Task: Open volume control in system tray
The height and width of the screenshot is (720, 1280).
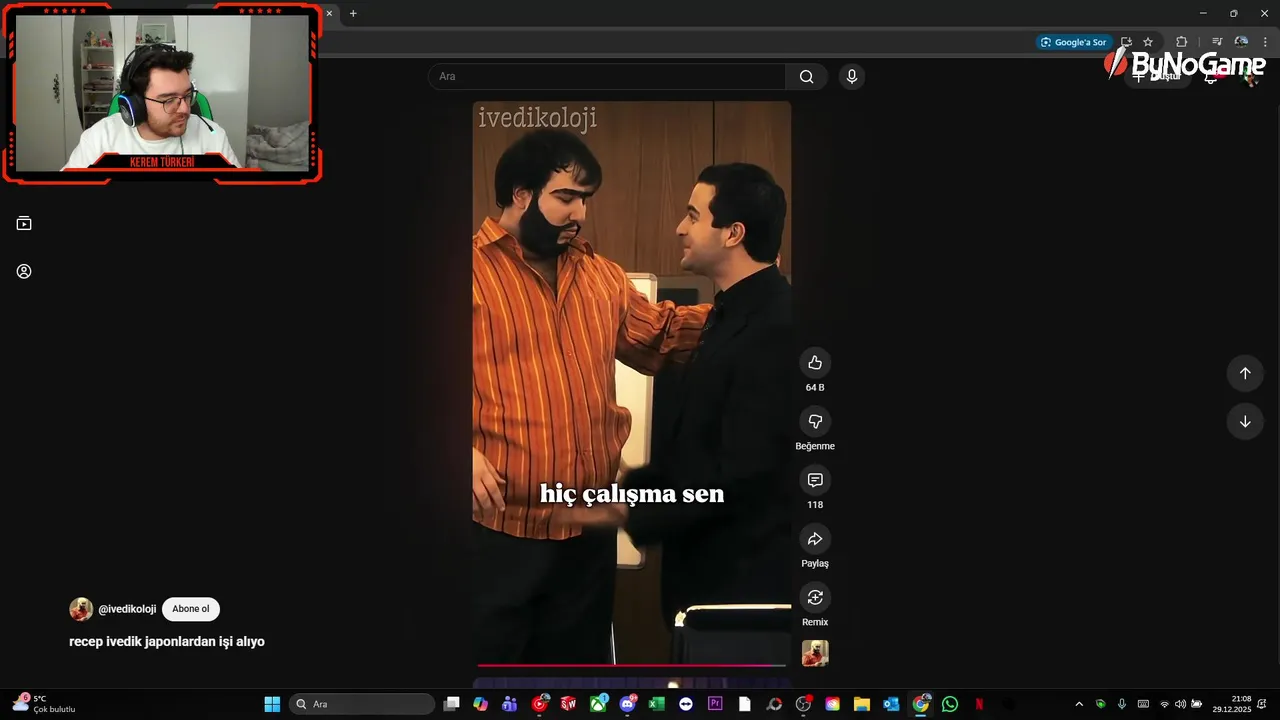Action: tap(1180, 704)
